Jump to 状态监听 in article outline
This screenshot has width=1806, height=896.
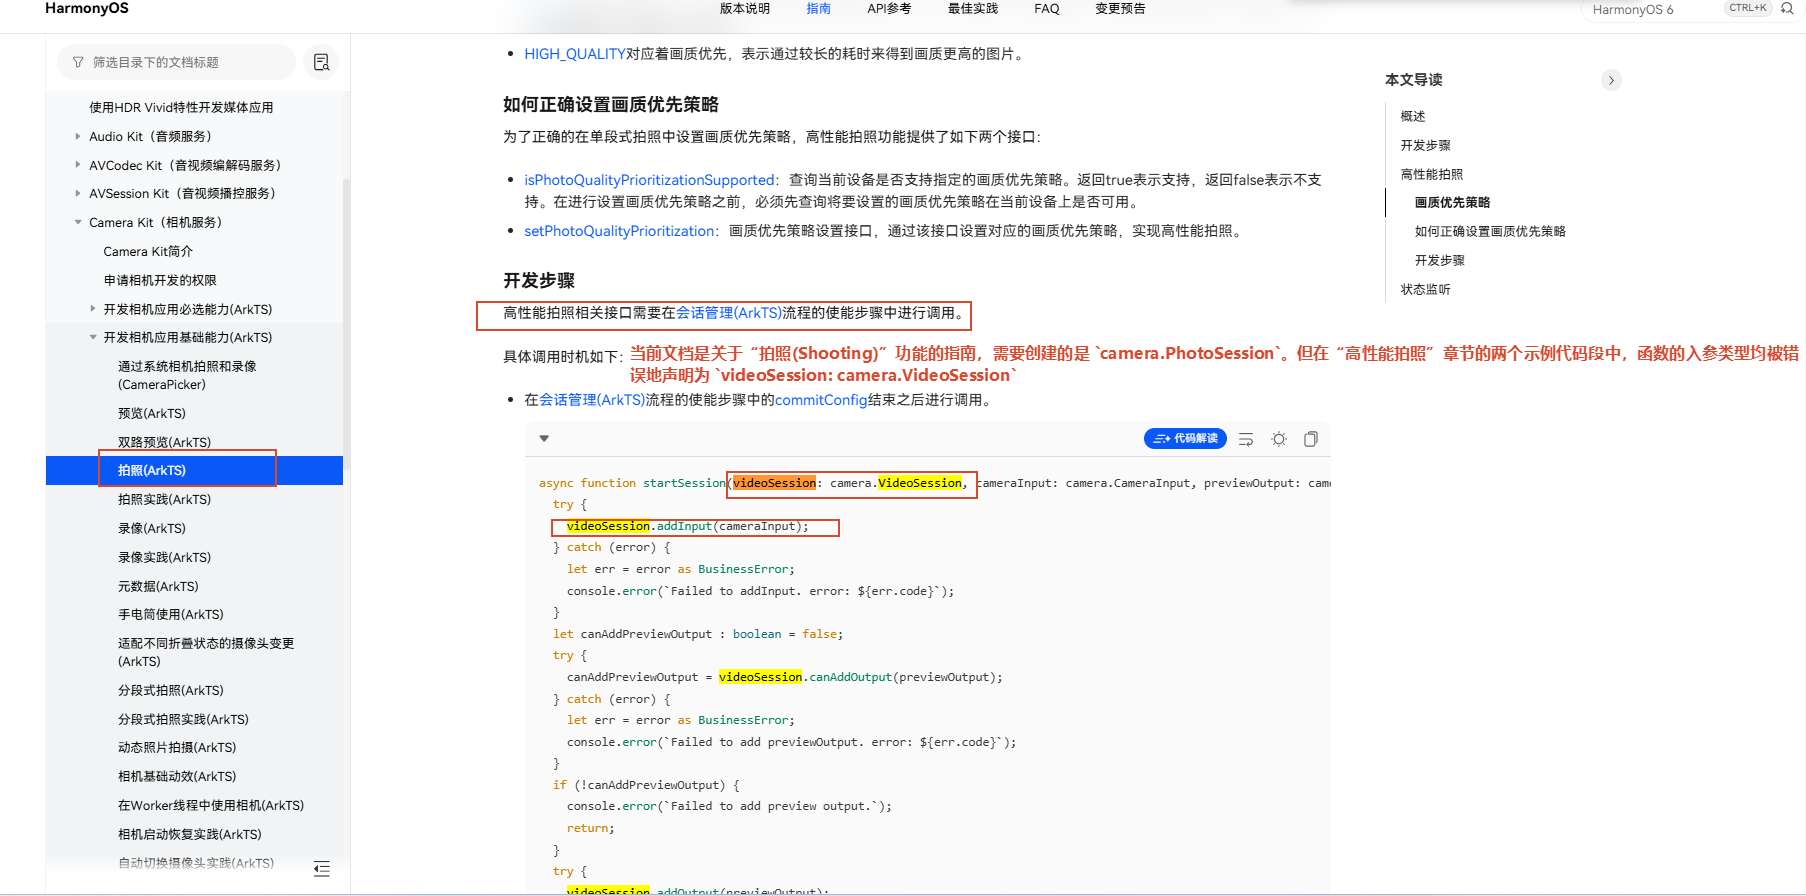click(1425, 289)
